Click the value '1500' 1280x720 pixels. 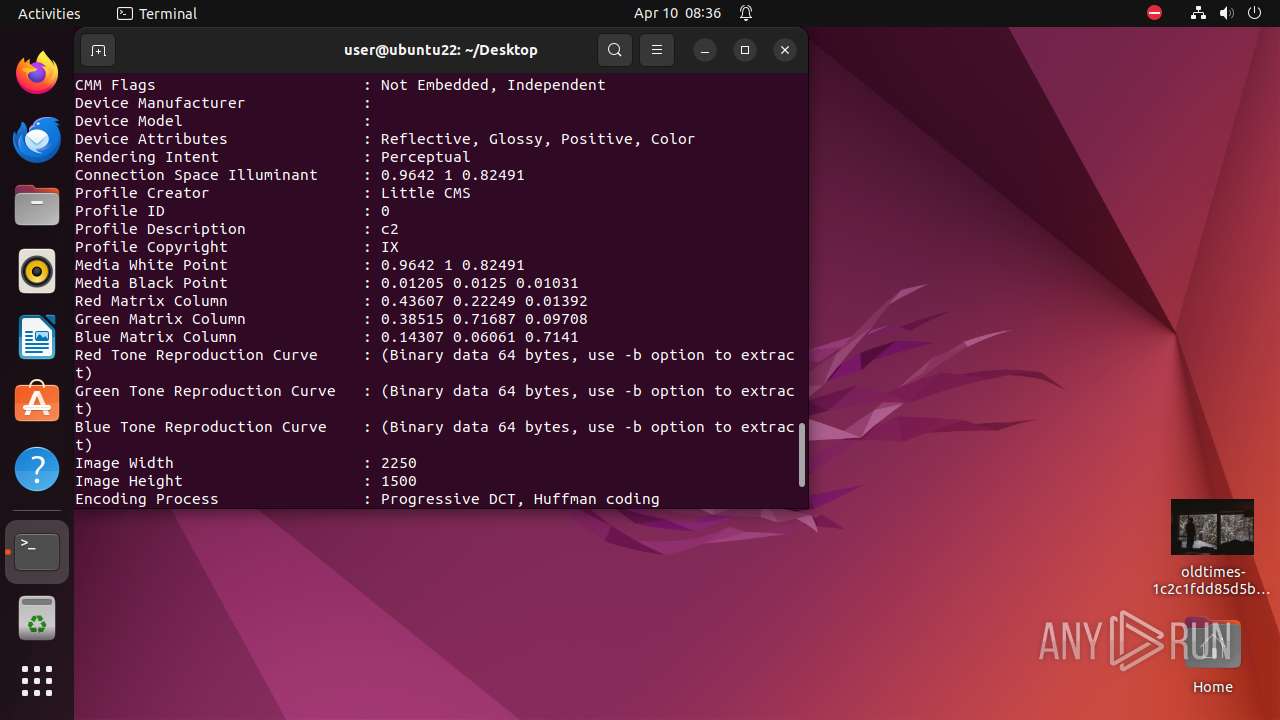(399, 481)
